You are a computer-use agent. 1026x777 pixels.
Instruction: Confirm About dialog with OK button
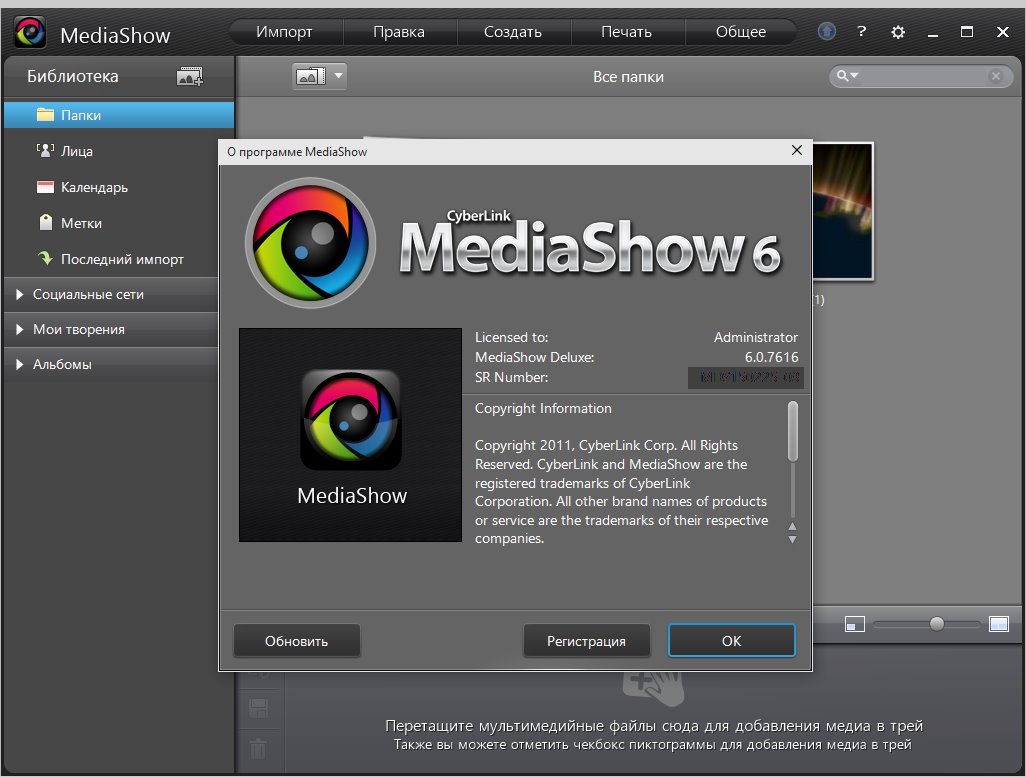coord(732,641)
